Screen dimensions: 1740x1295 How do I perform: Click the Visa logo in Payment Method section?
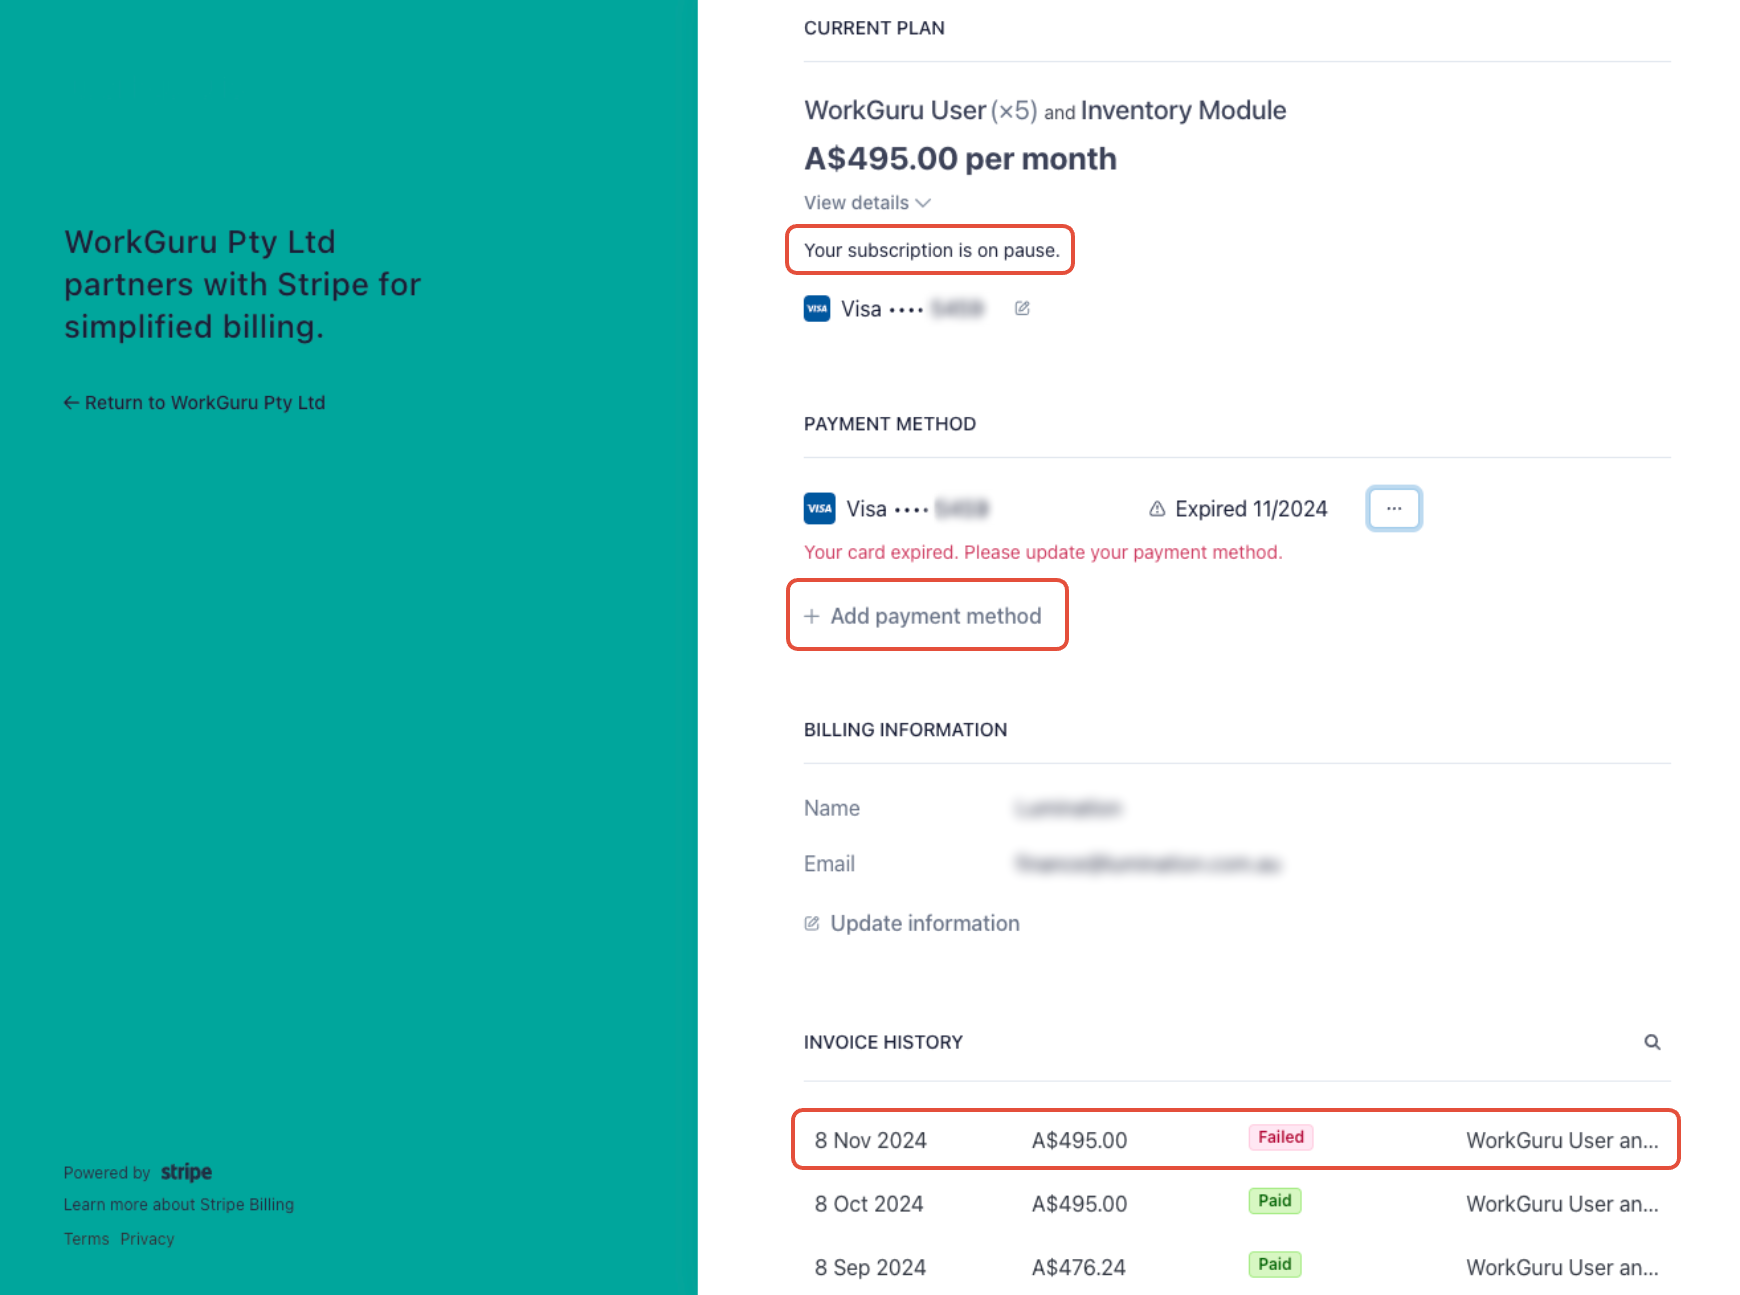click(819, 508)
